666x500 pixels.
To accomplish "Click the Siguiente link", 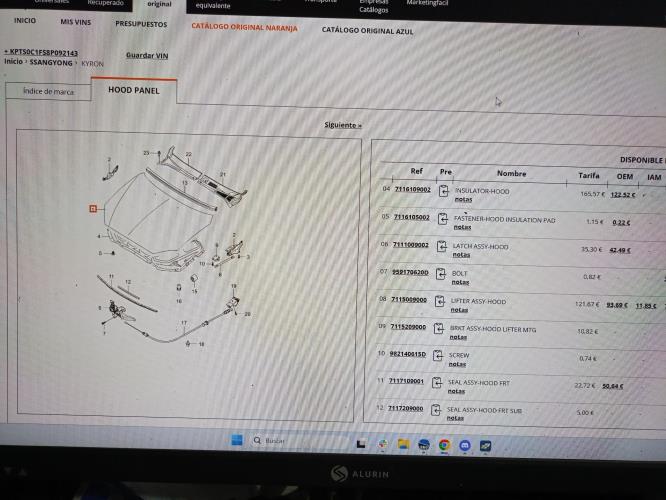I will point(343,125).
